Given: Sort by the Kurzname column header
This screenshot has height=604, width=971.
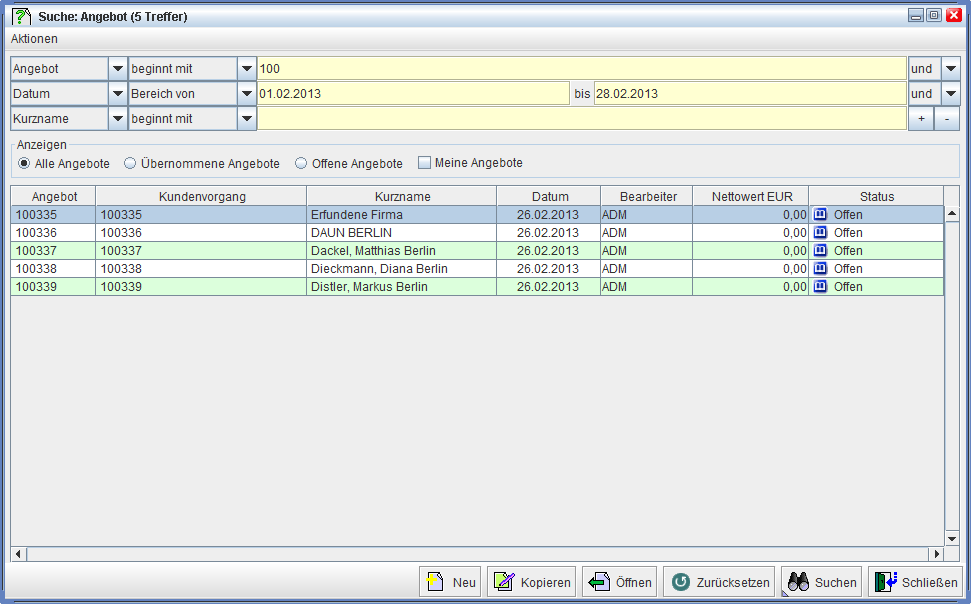Looking at the screenshot, I should (402, 197).
